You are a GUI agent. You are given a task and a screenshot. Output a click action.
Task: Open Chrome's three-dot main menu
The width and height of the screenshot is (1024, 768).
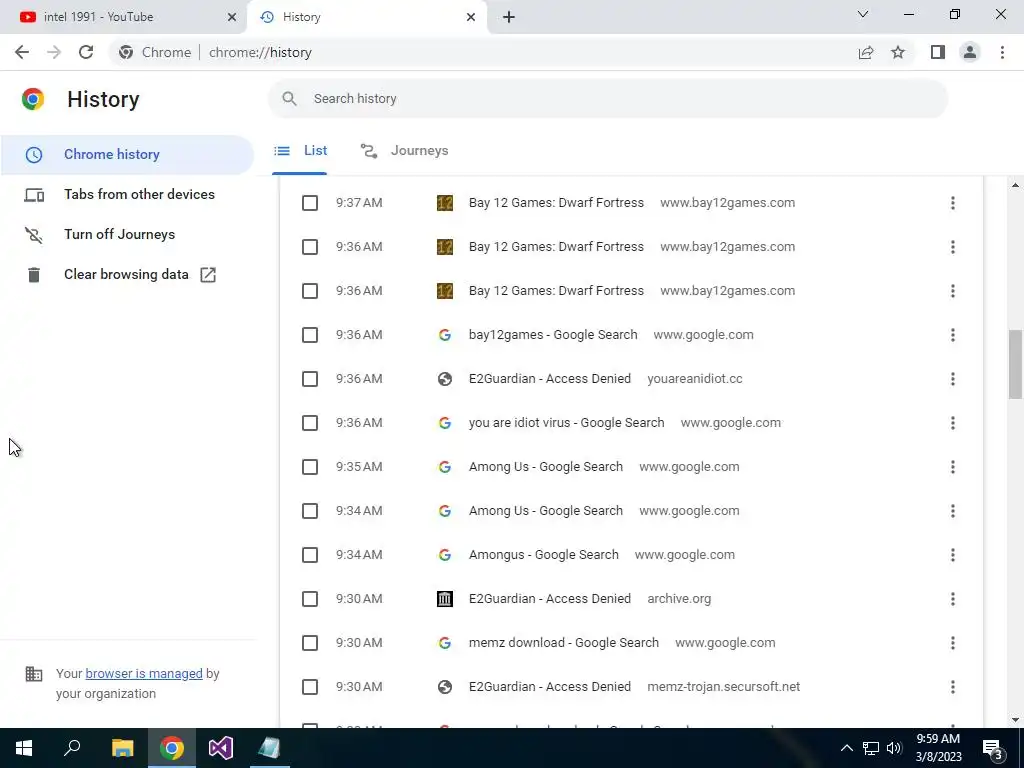[1002, 52]
